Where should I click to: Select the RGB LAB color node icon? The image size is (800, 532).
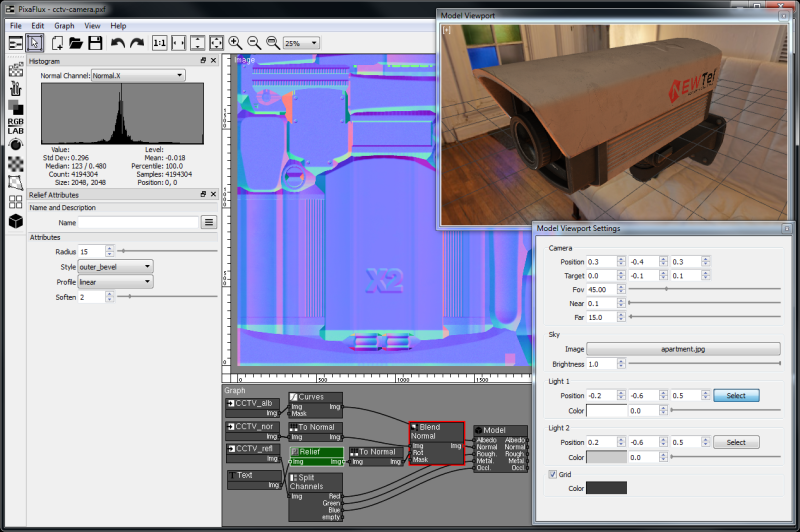pos(16,125)
